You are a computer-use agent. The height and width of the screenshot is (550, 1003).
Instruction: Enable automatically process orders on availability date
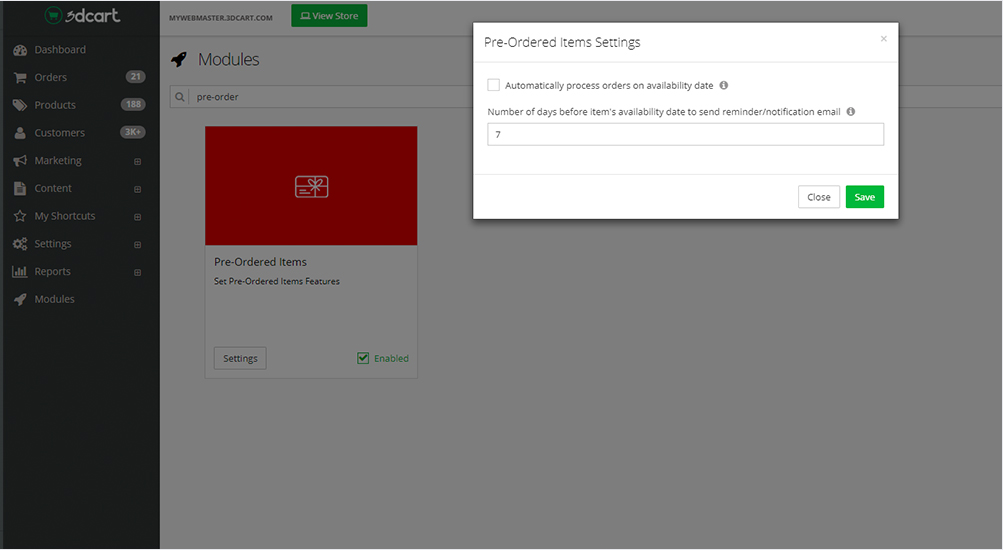coord(494,86)
